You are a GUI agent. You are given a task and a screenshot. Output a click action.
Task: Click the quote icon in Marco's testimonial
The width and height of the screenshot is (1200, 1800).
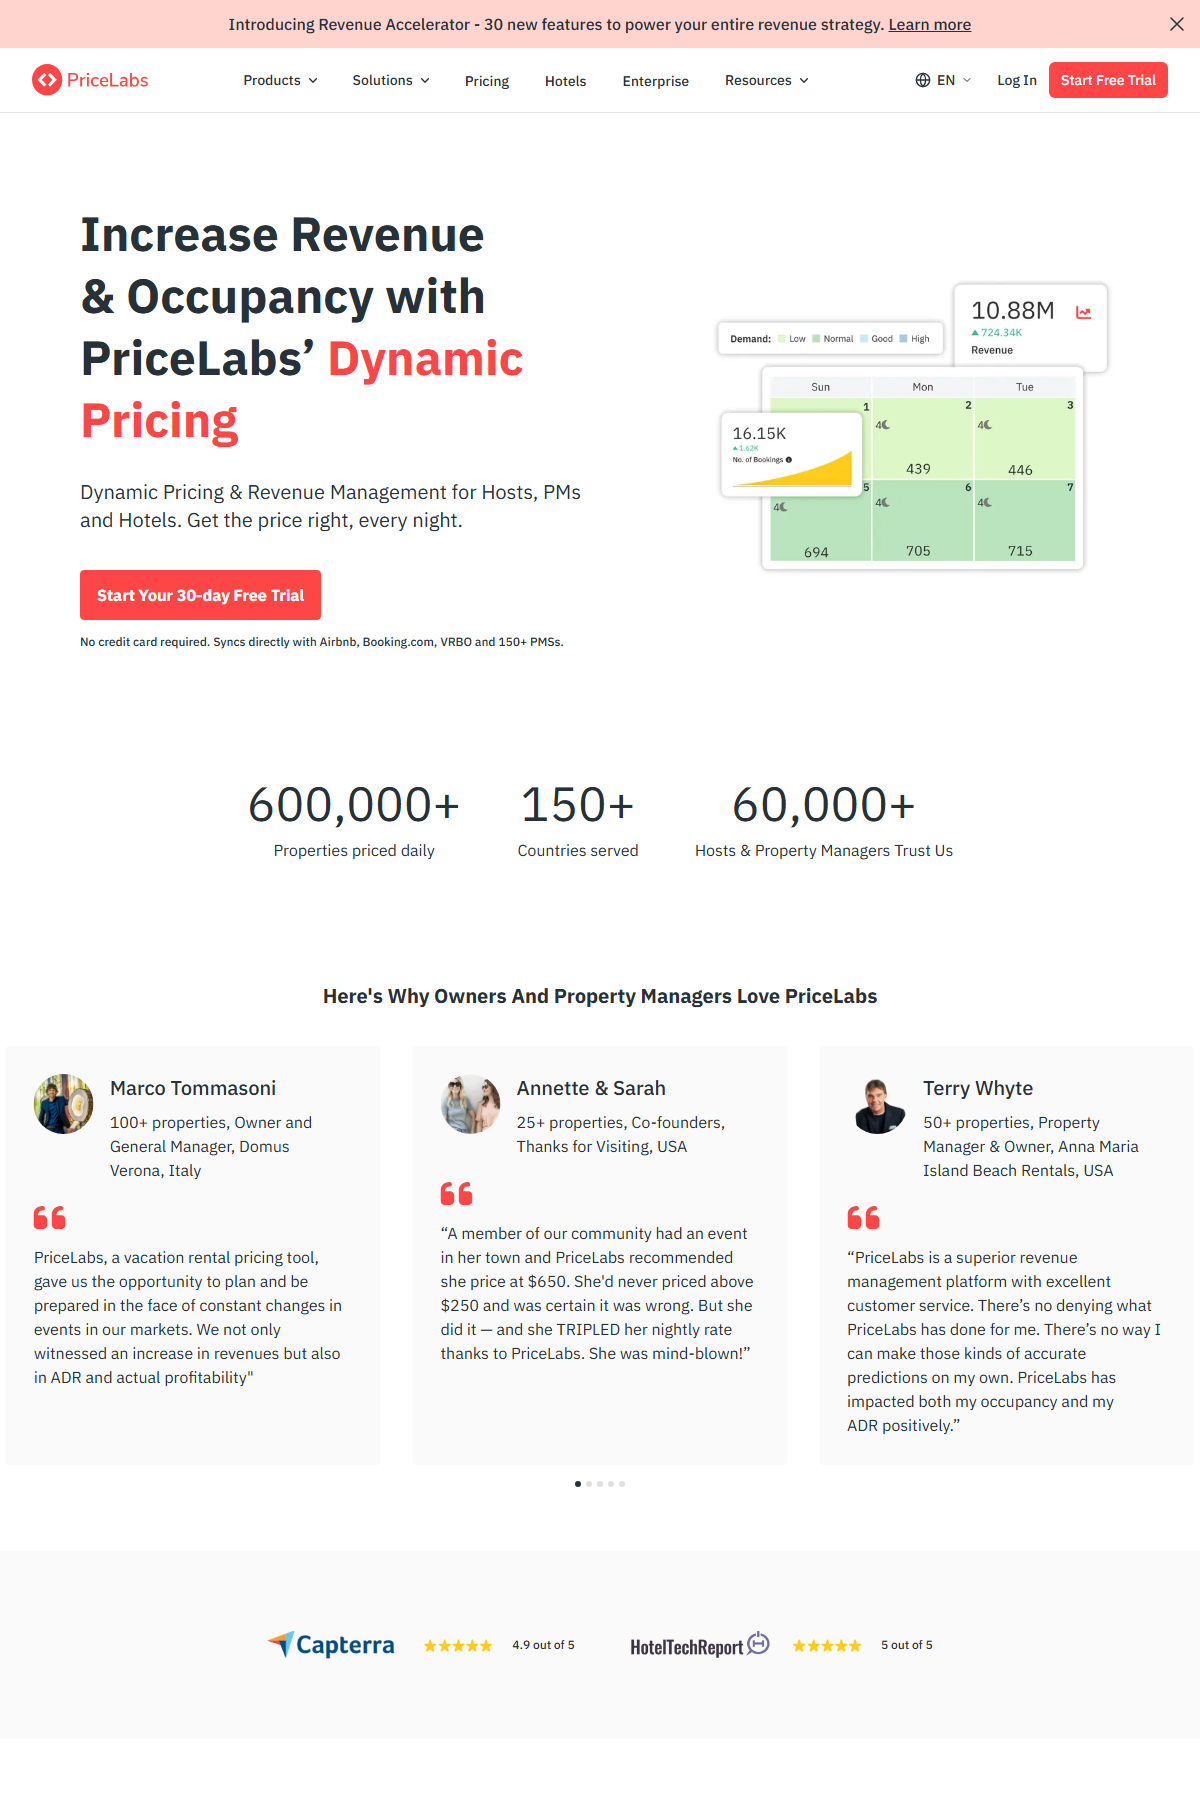50,1217
